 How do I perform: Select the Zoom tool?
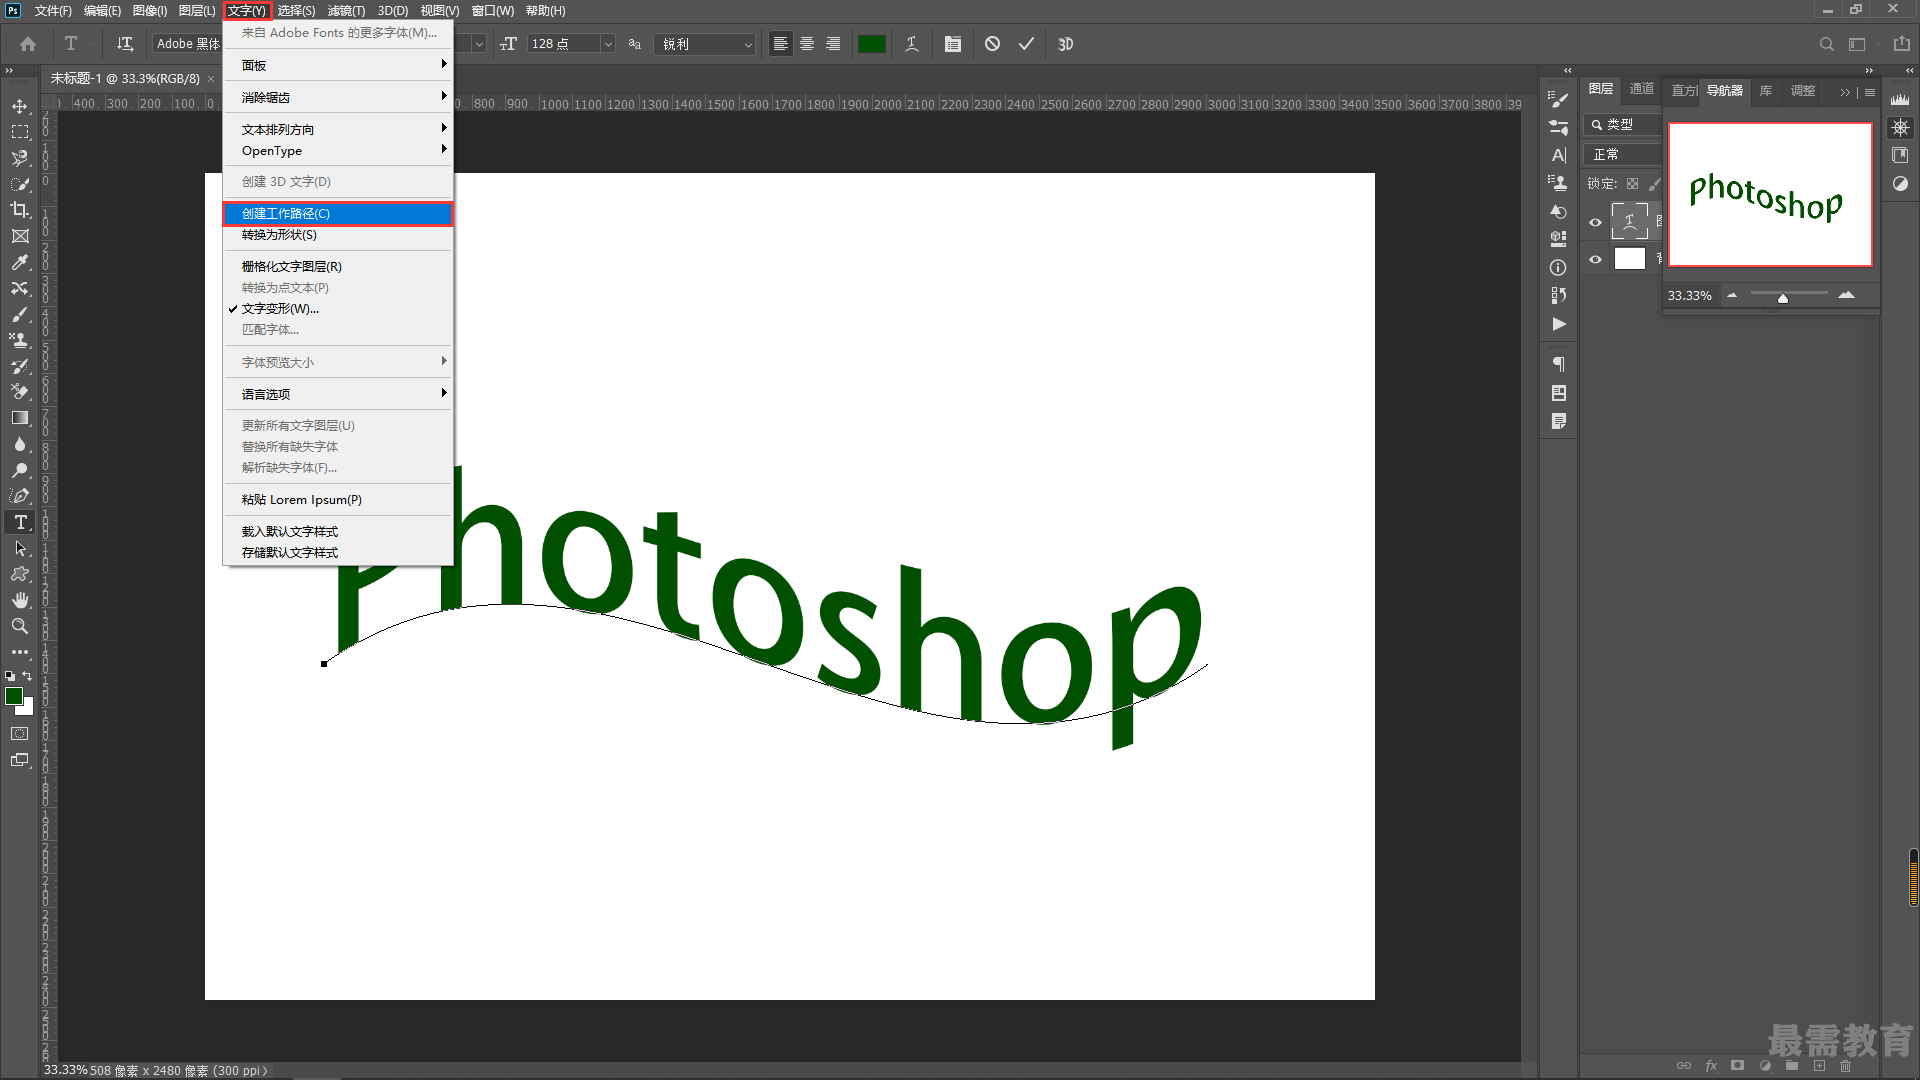[20, 626]
